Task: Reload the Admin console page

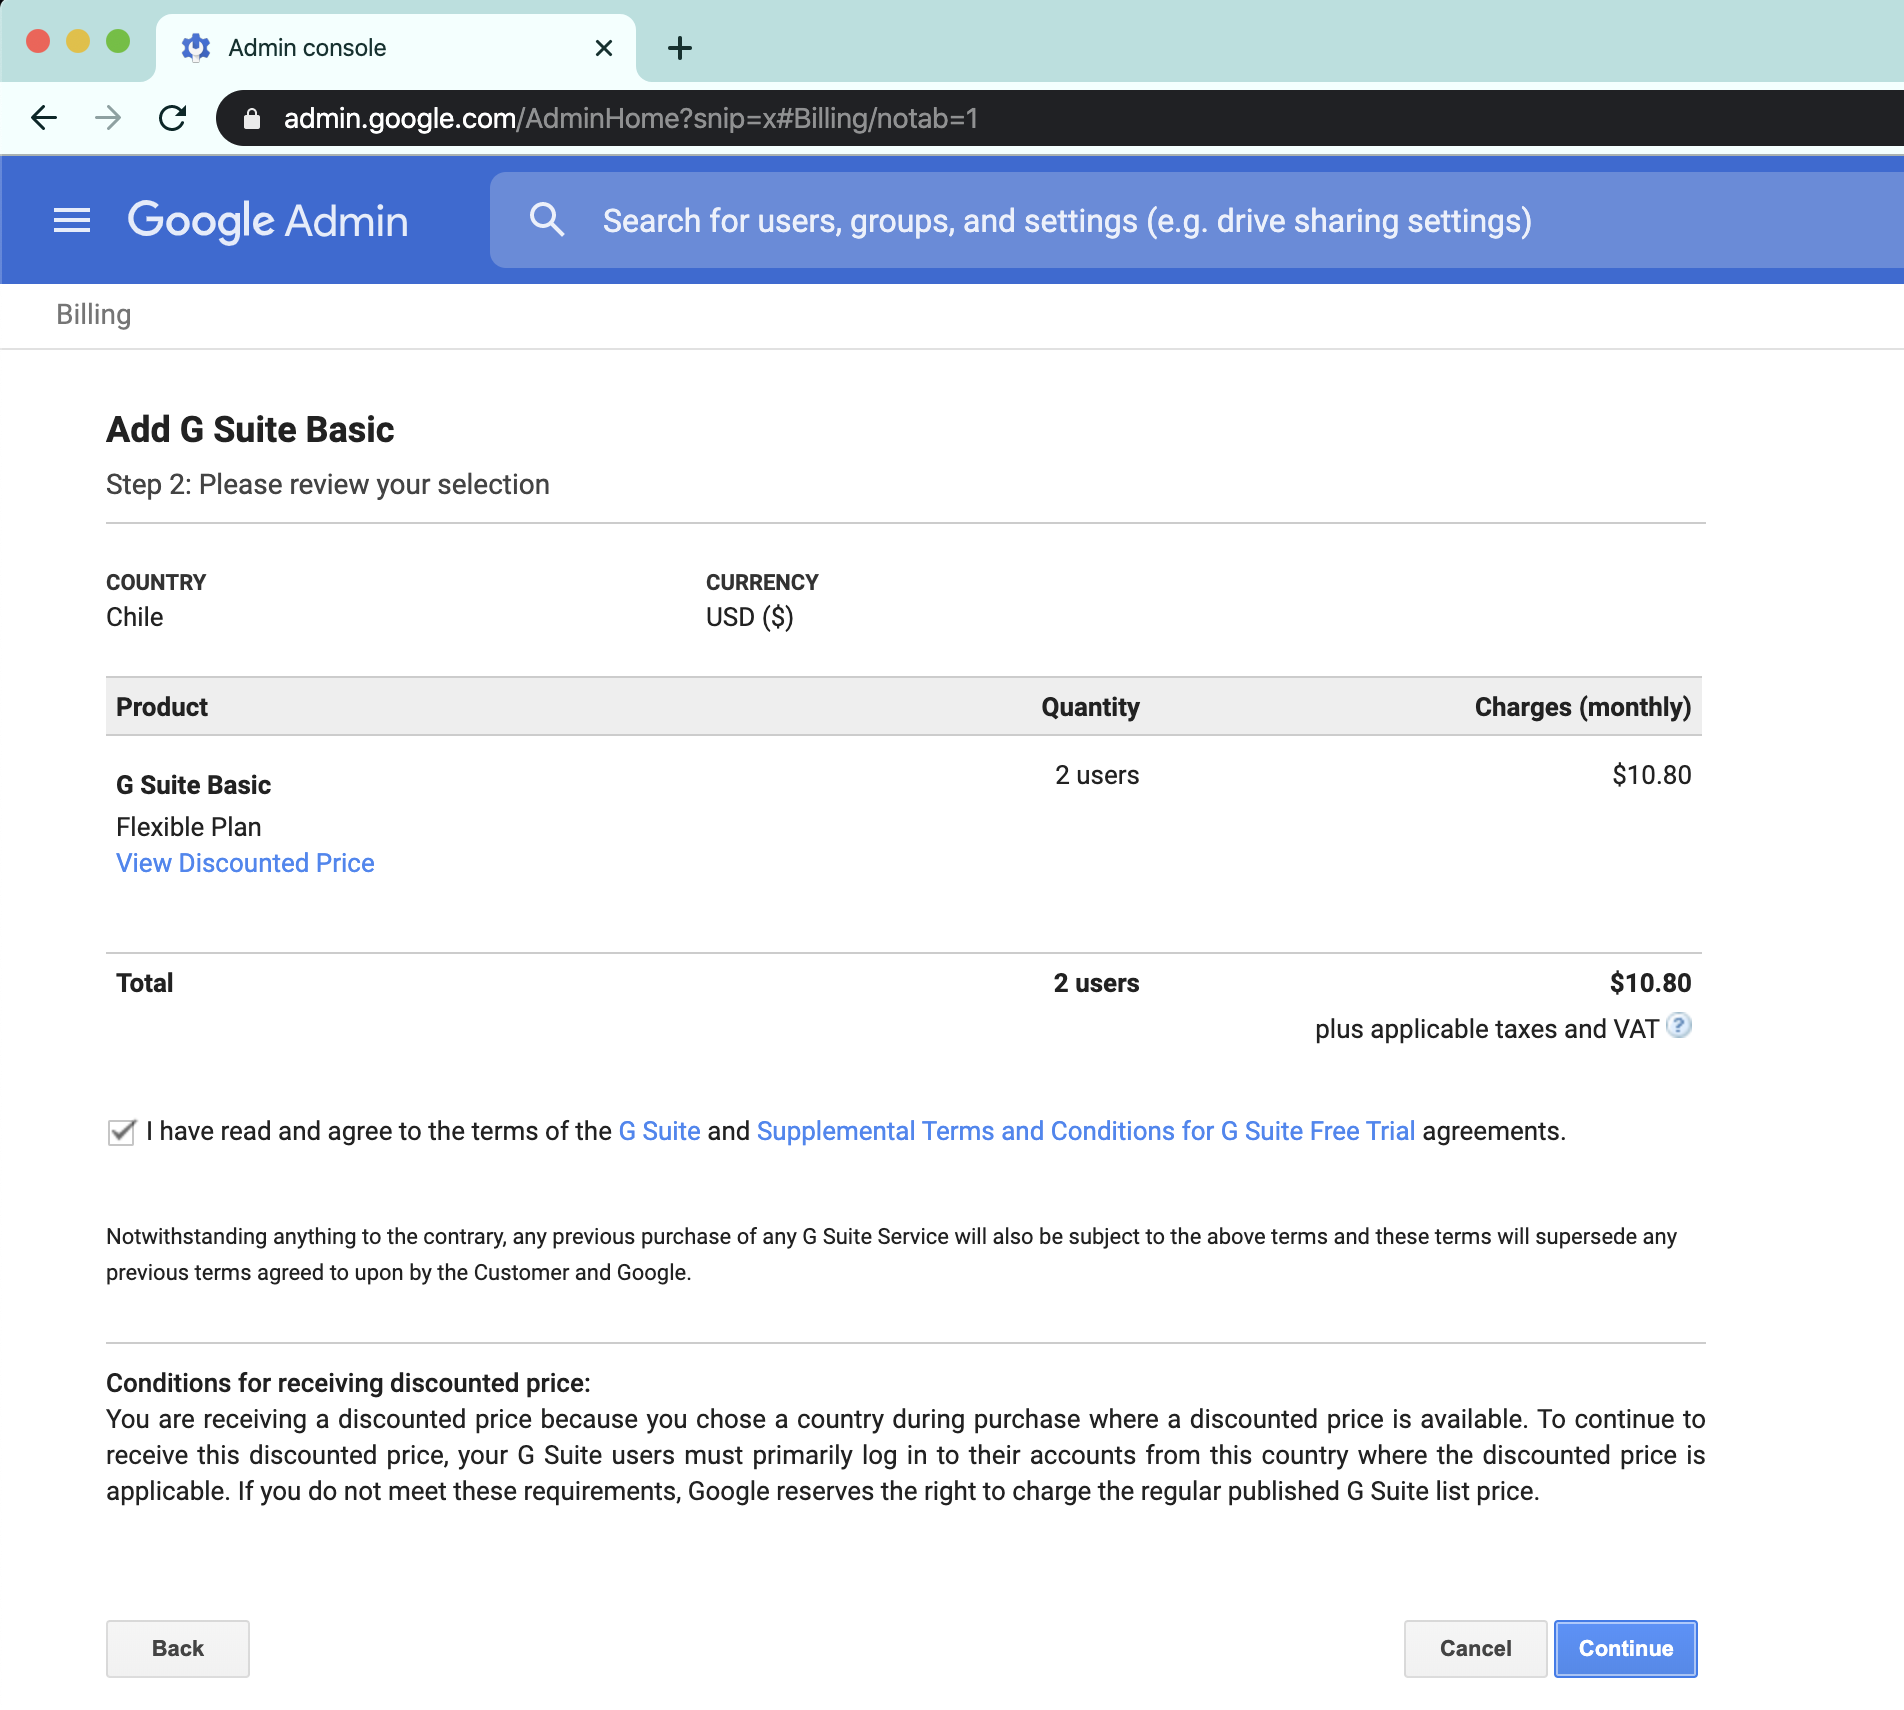Action: point(173,118)
